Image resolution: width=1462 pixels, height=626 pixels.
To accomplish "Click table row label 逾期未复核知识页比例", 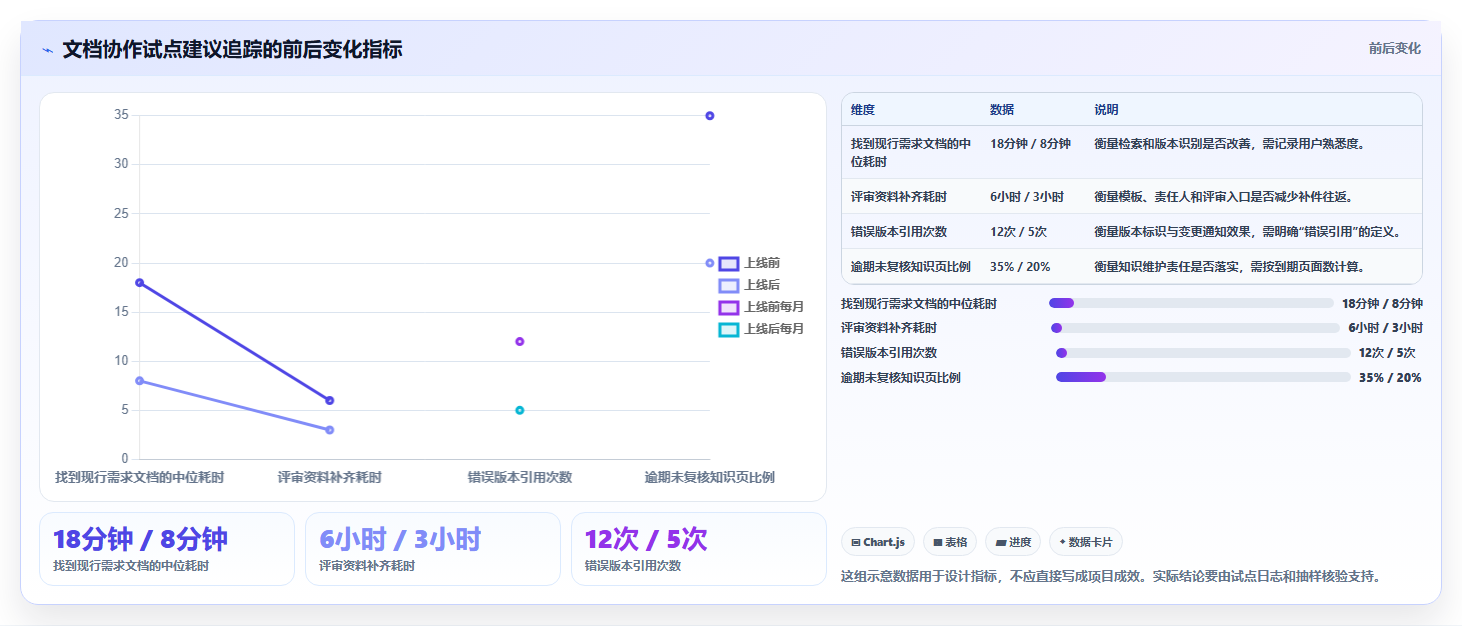I will point(911,267).
